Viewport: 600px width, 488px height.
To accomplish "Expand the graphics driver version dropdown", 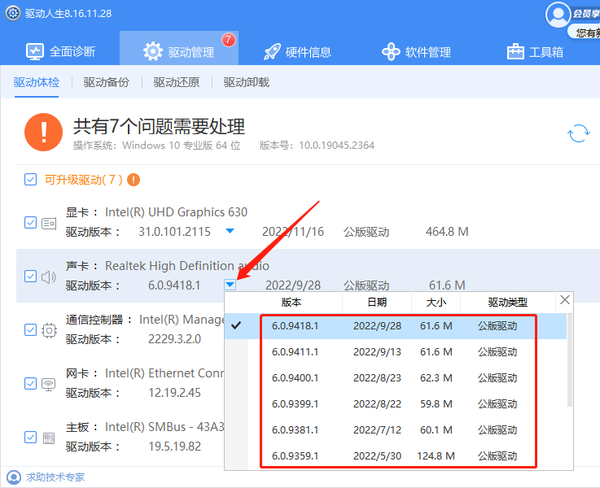I will coord(230,232).
